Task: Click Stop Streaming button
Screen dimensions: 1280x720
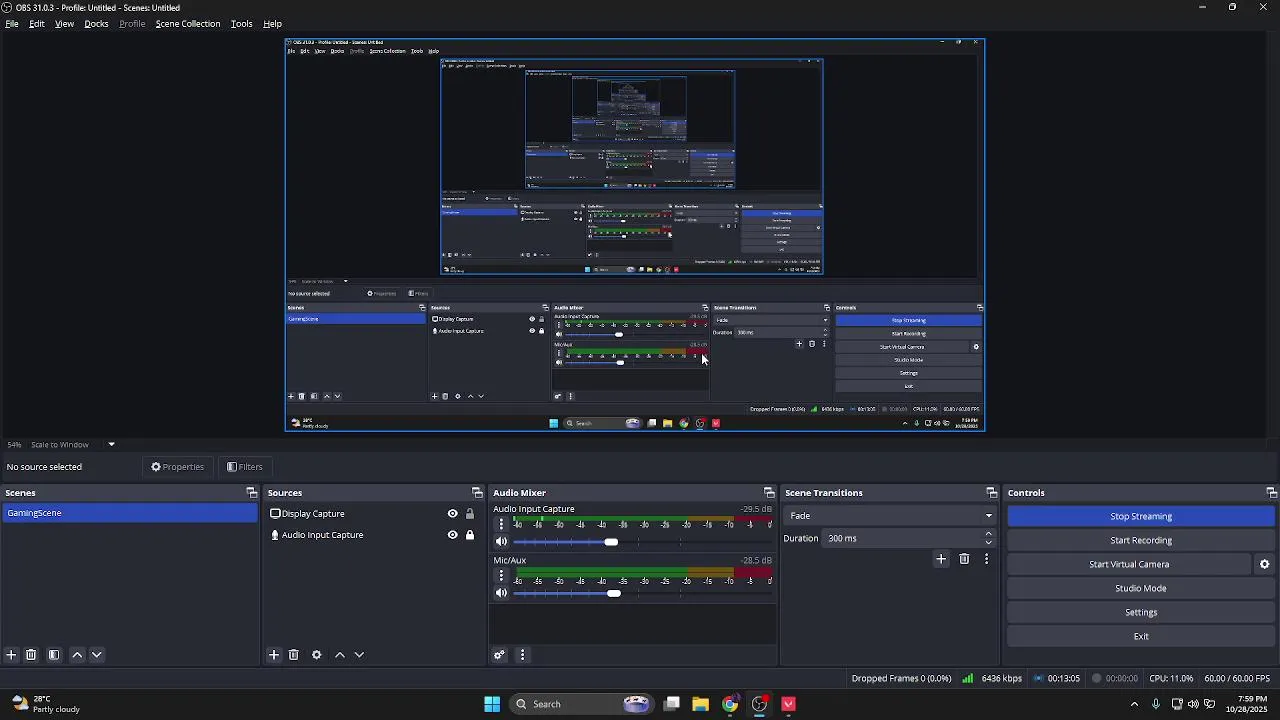Action: 1141,516
